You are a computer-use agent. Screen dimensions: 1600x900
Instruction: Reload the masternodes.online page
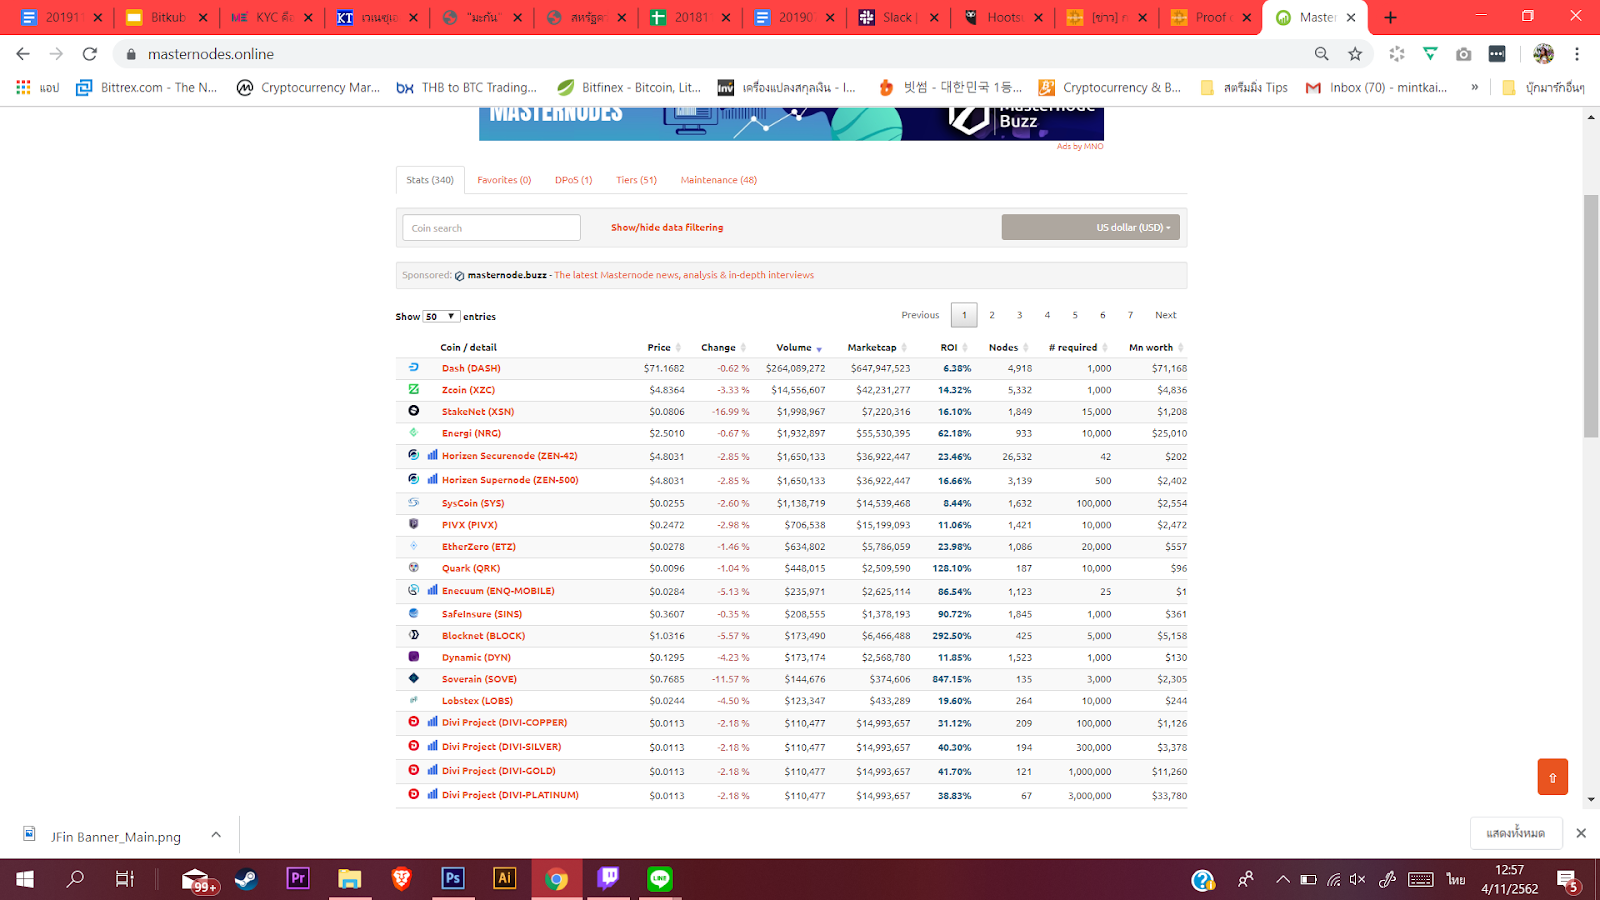coord(90,54)
